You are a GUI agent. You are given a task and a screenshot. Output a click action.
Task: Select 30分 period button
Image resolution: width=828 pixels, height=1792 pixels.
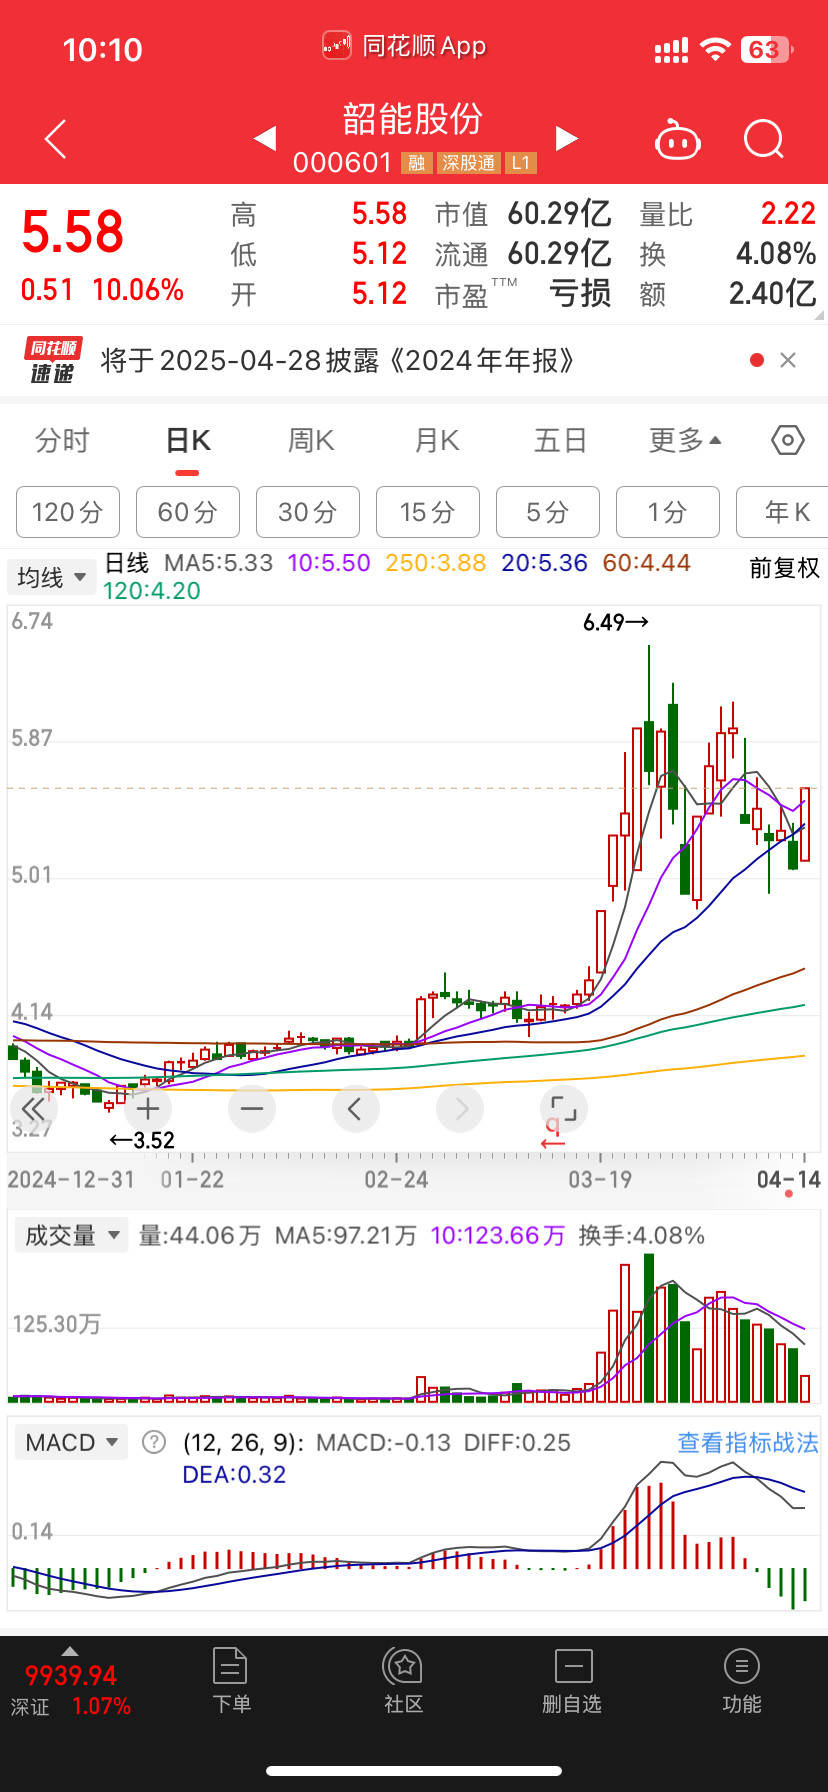(x=308, y=512)
